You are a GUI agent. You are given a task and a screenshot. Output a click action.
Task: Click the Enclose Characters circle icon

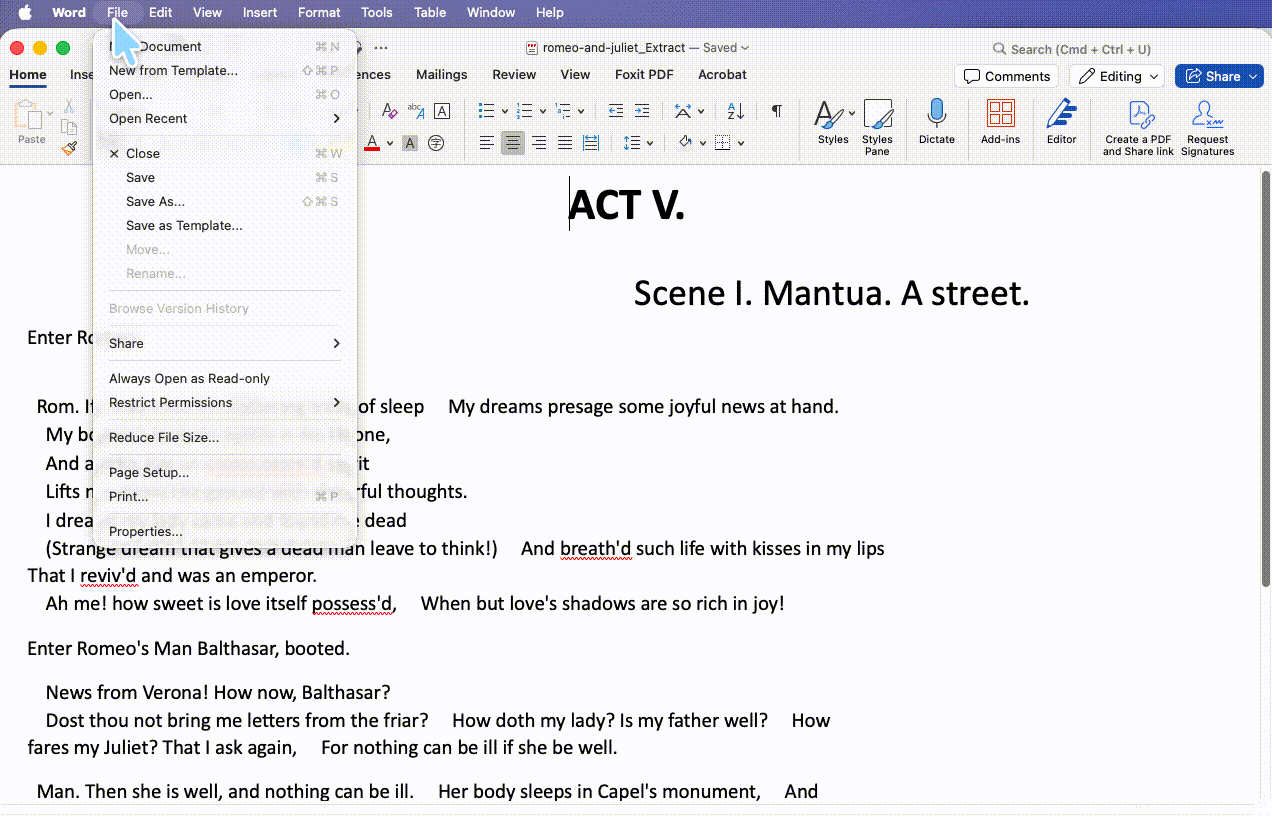pos(436,143)
